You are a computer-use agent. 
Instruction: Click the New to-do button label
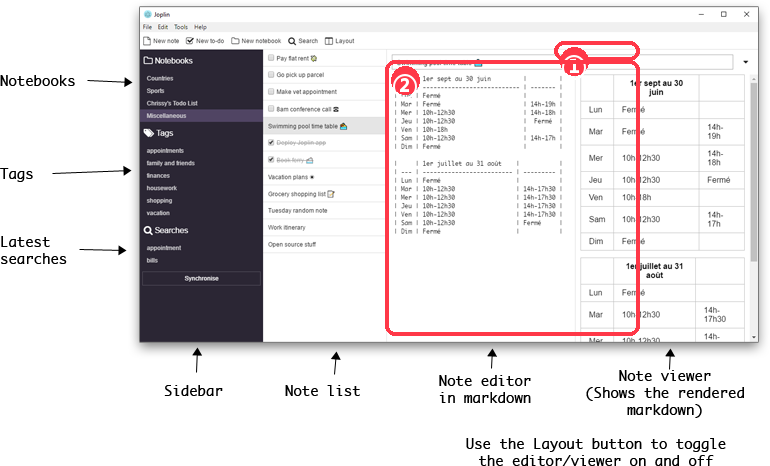point(210,41)
